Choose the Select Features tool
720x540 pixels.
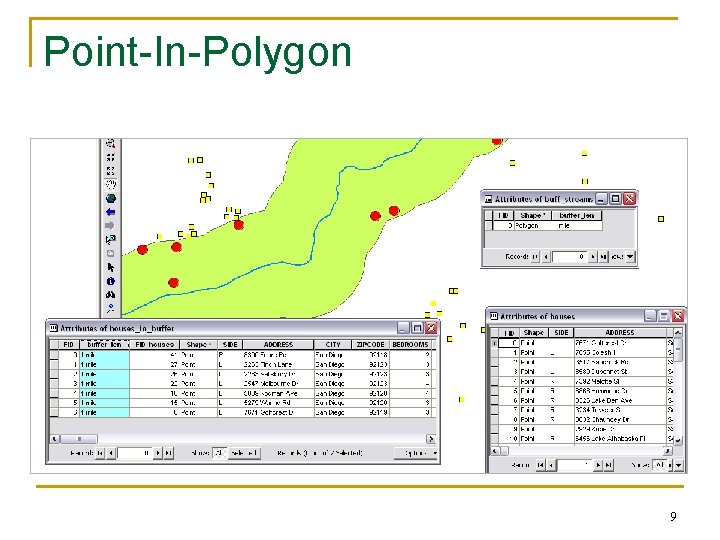tap(111, 239)
